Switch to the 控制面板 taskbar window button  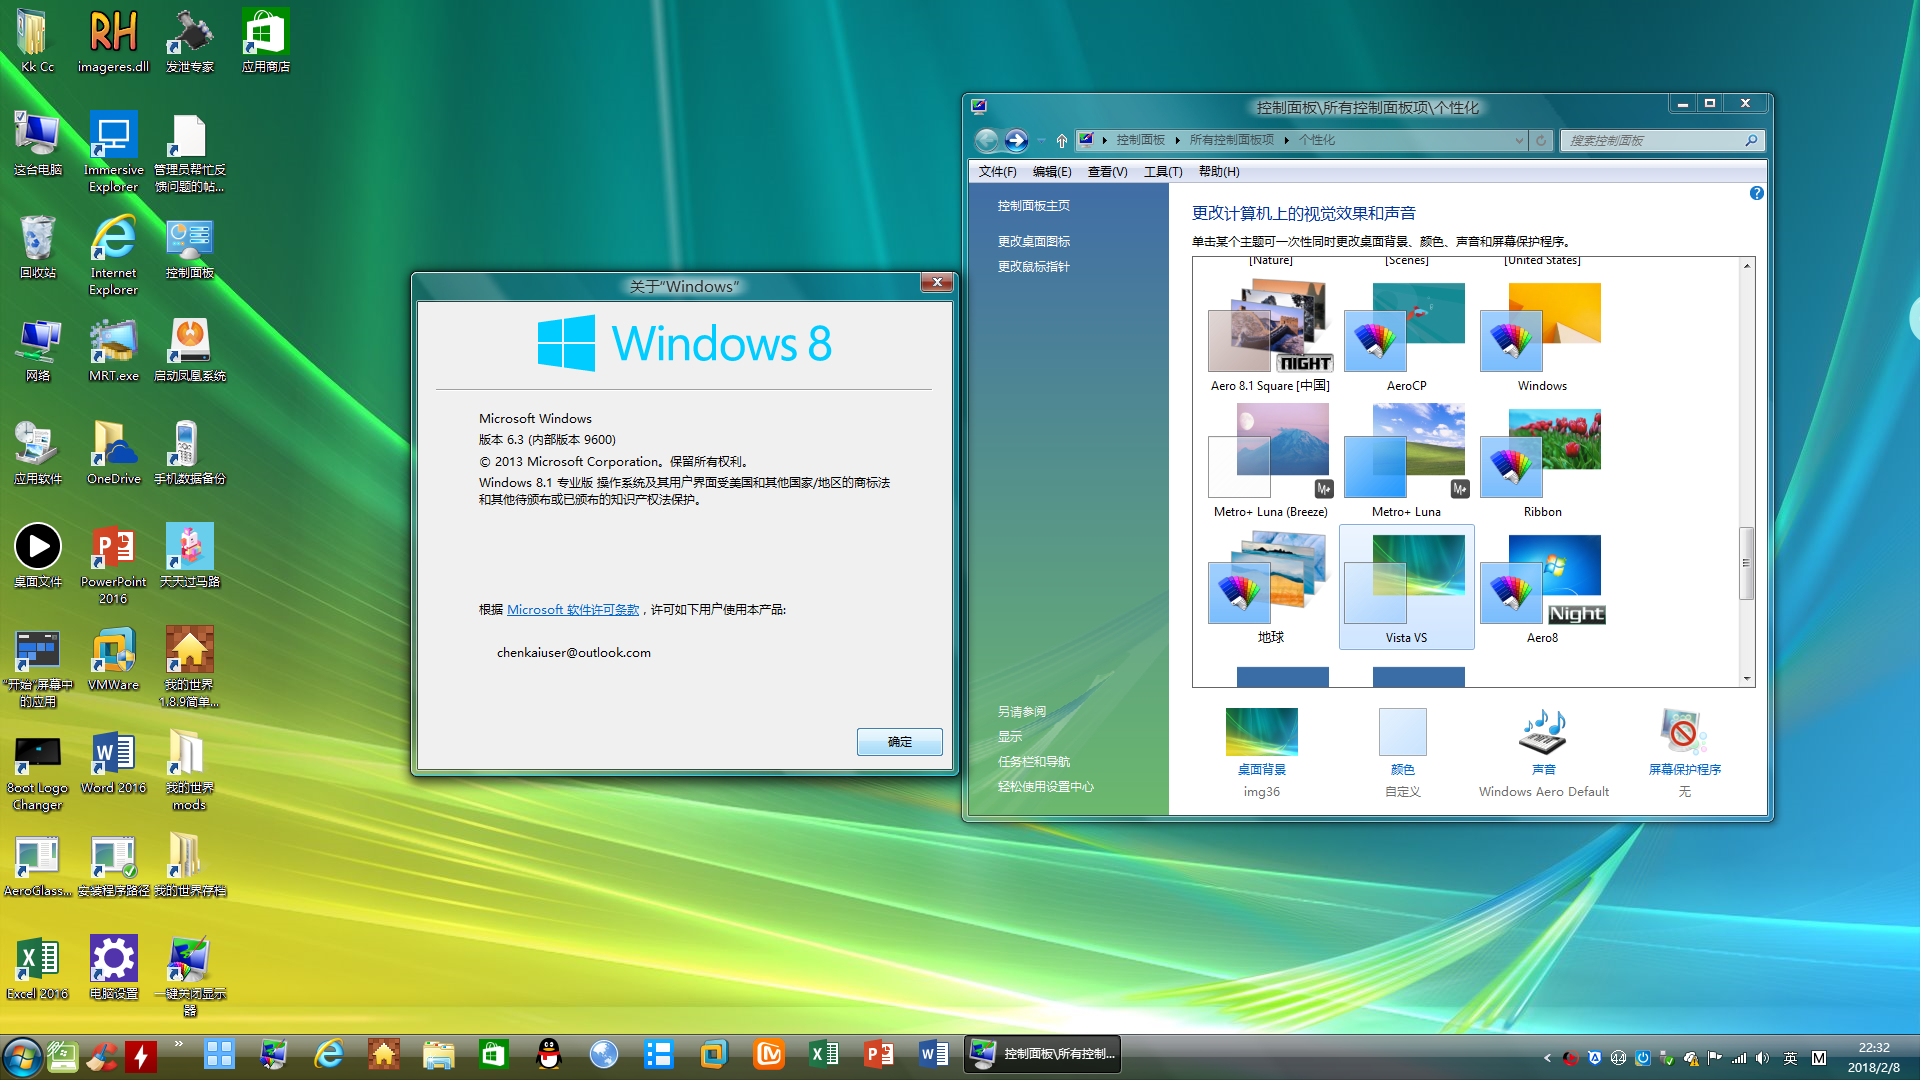coord(1042,1054)
